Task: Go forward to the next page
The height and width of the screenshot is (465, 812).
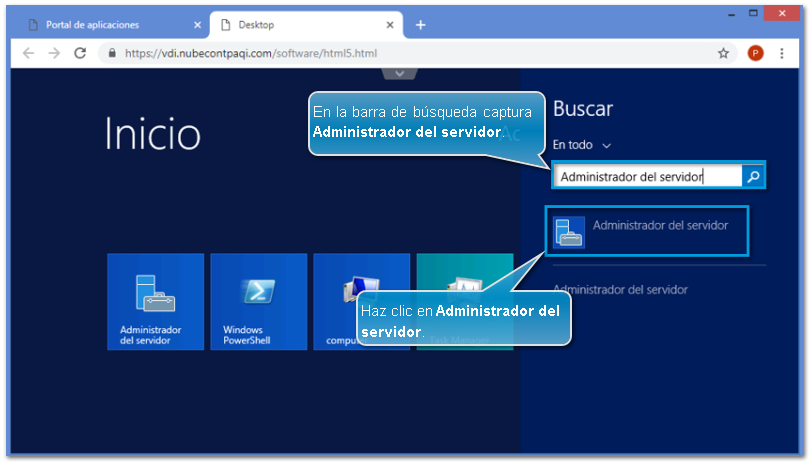Action: pos(54,53)
